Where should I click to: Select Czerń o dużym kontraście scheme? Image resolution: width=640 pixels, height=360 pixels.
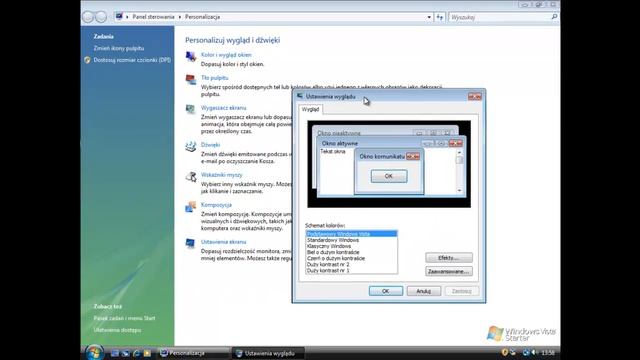(x=351, y=258)
